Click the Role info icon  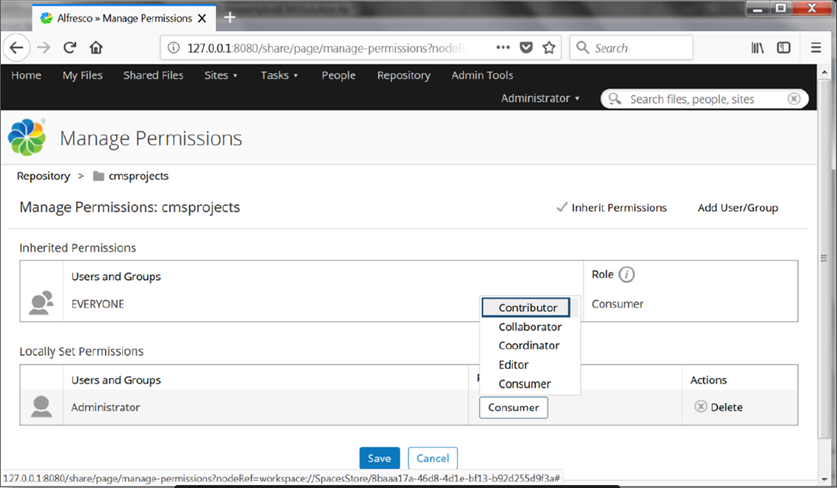[x=627, y=275]
